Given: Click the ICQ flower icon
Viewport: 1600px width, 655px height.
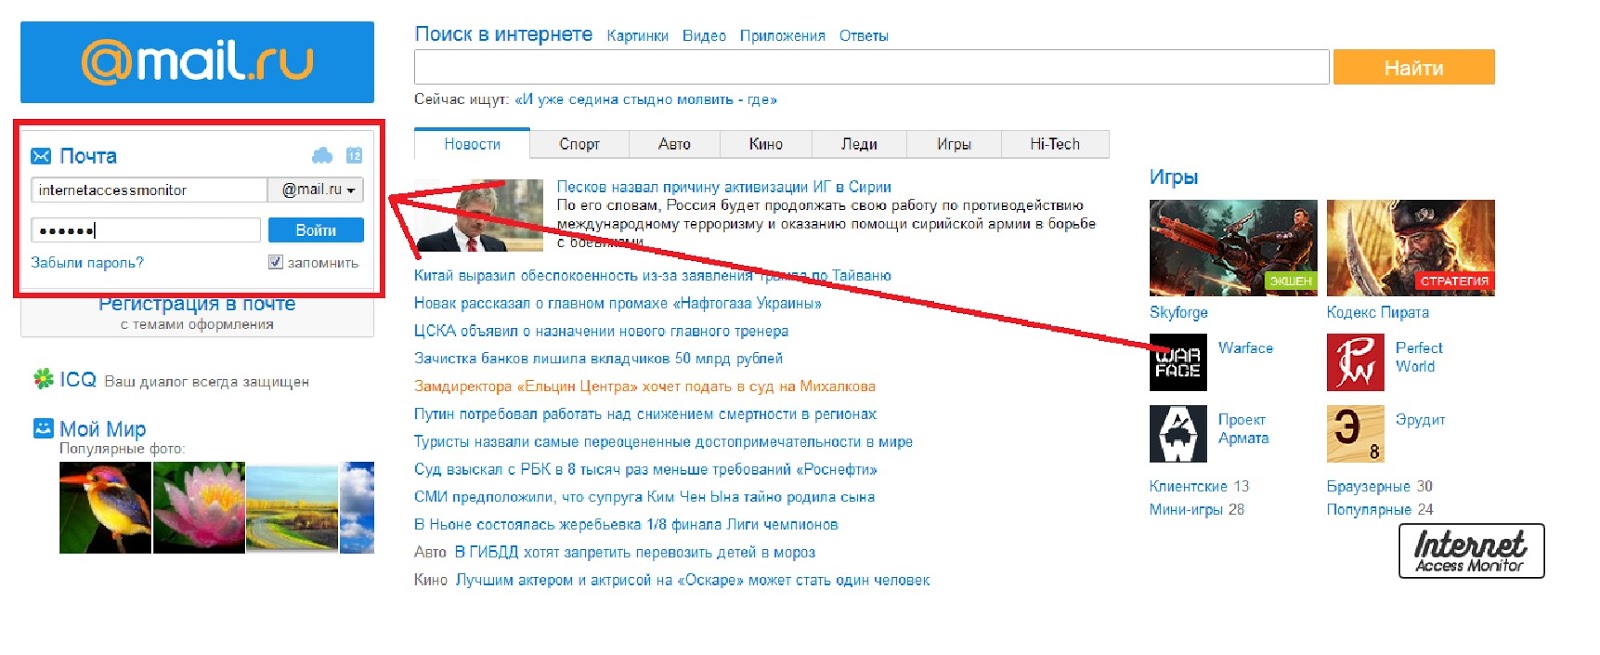Looking at the screenshot, I should coord(43,379).
